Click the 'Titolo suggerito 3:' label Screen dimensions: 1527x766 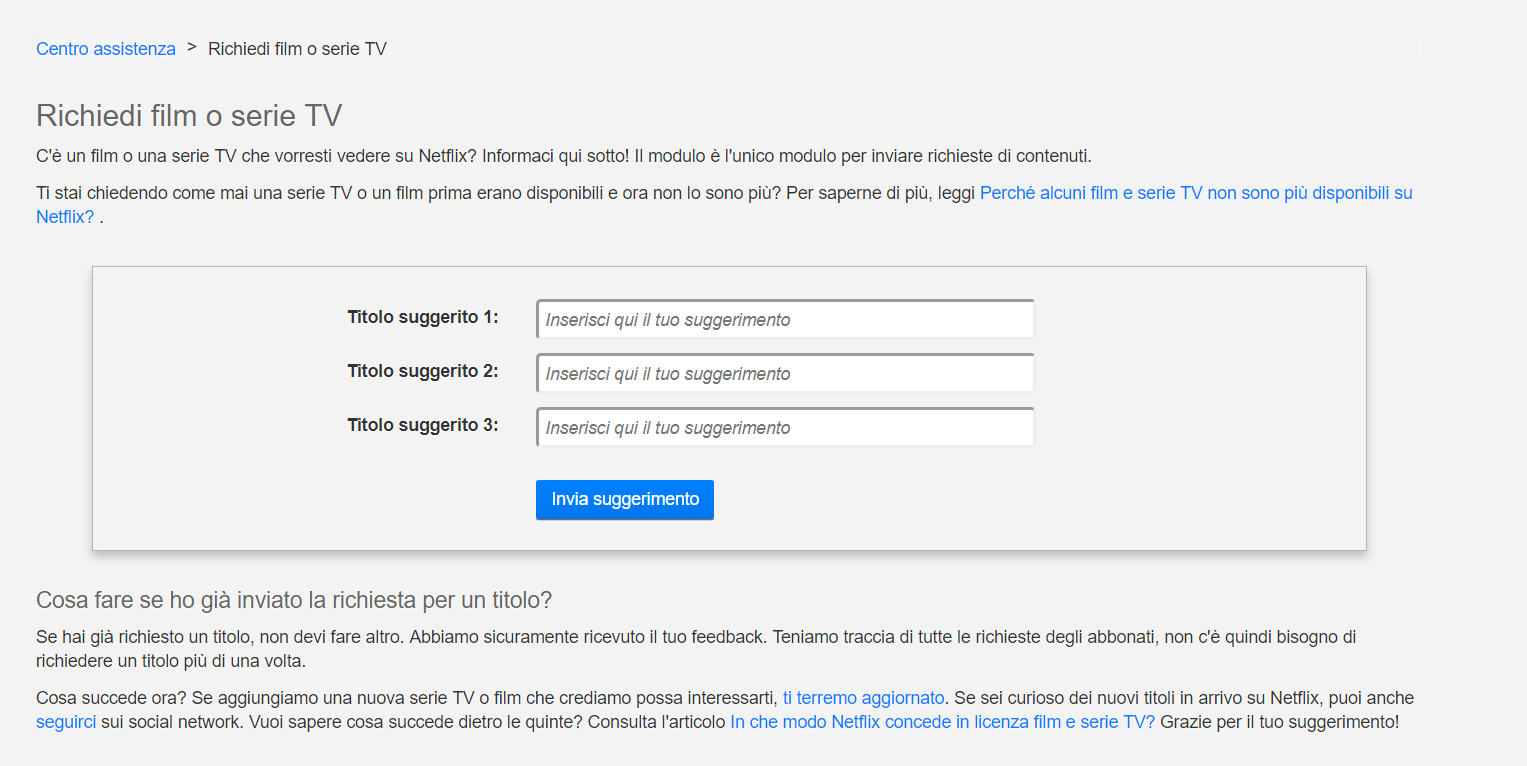[x=423, y=425]
